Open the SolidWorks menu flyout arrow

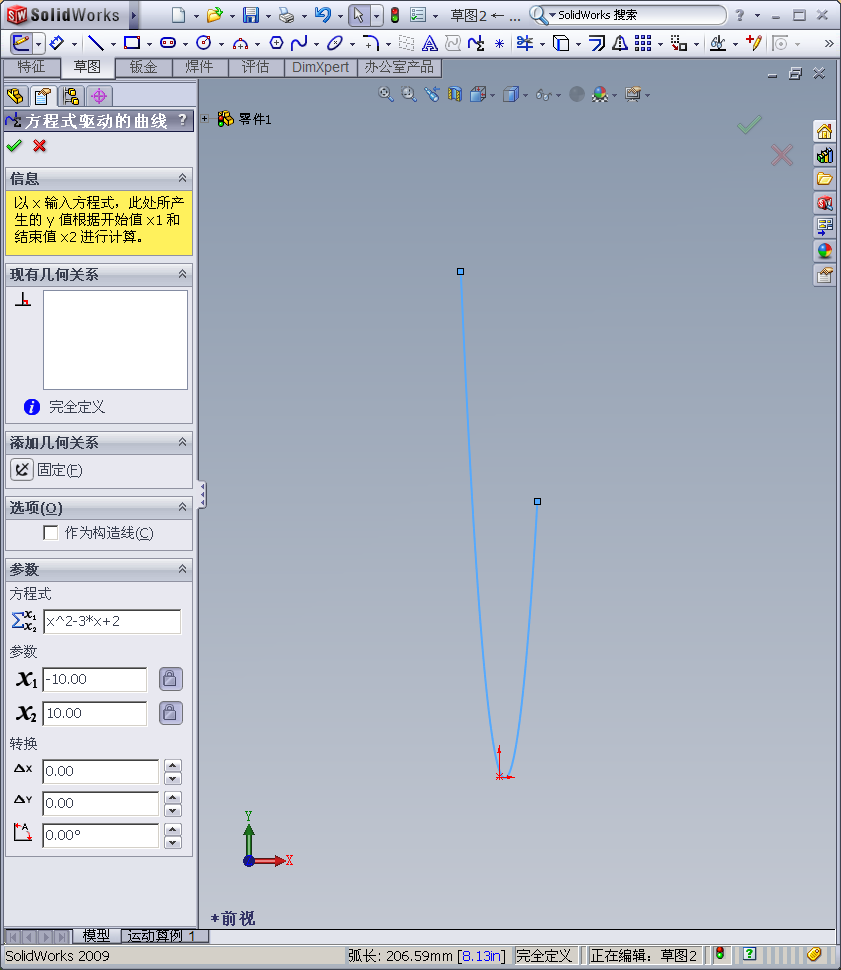pyautogui.click(x=134, y=15)
